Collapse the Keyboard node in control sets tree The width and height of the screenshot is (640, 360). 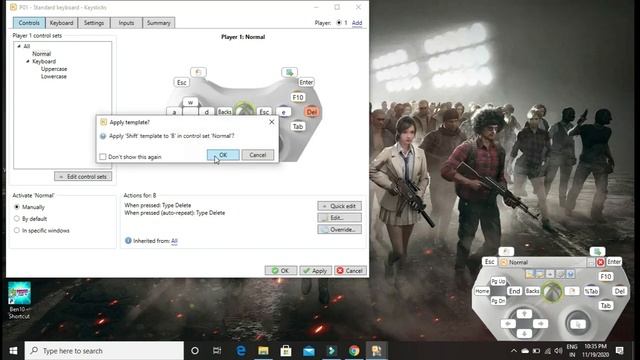point(28,61)
